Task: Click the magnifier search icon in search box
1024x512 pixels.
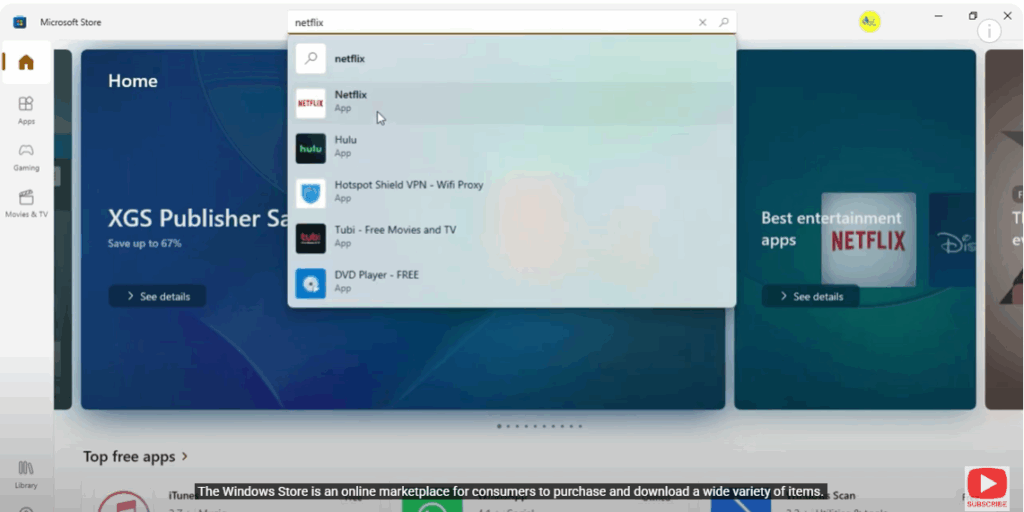Action: pyautogui.click(x=724, y=22)
